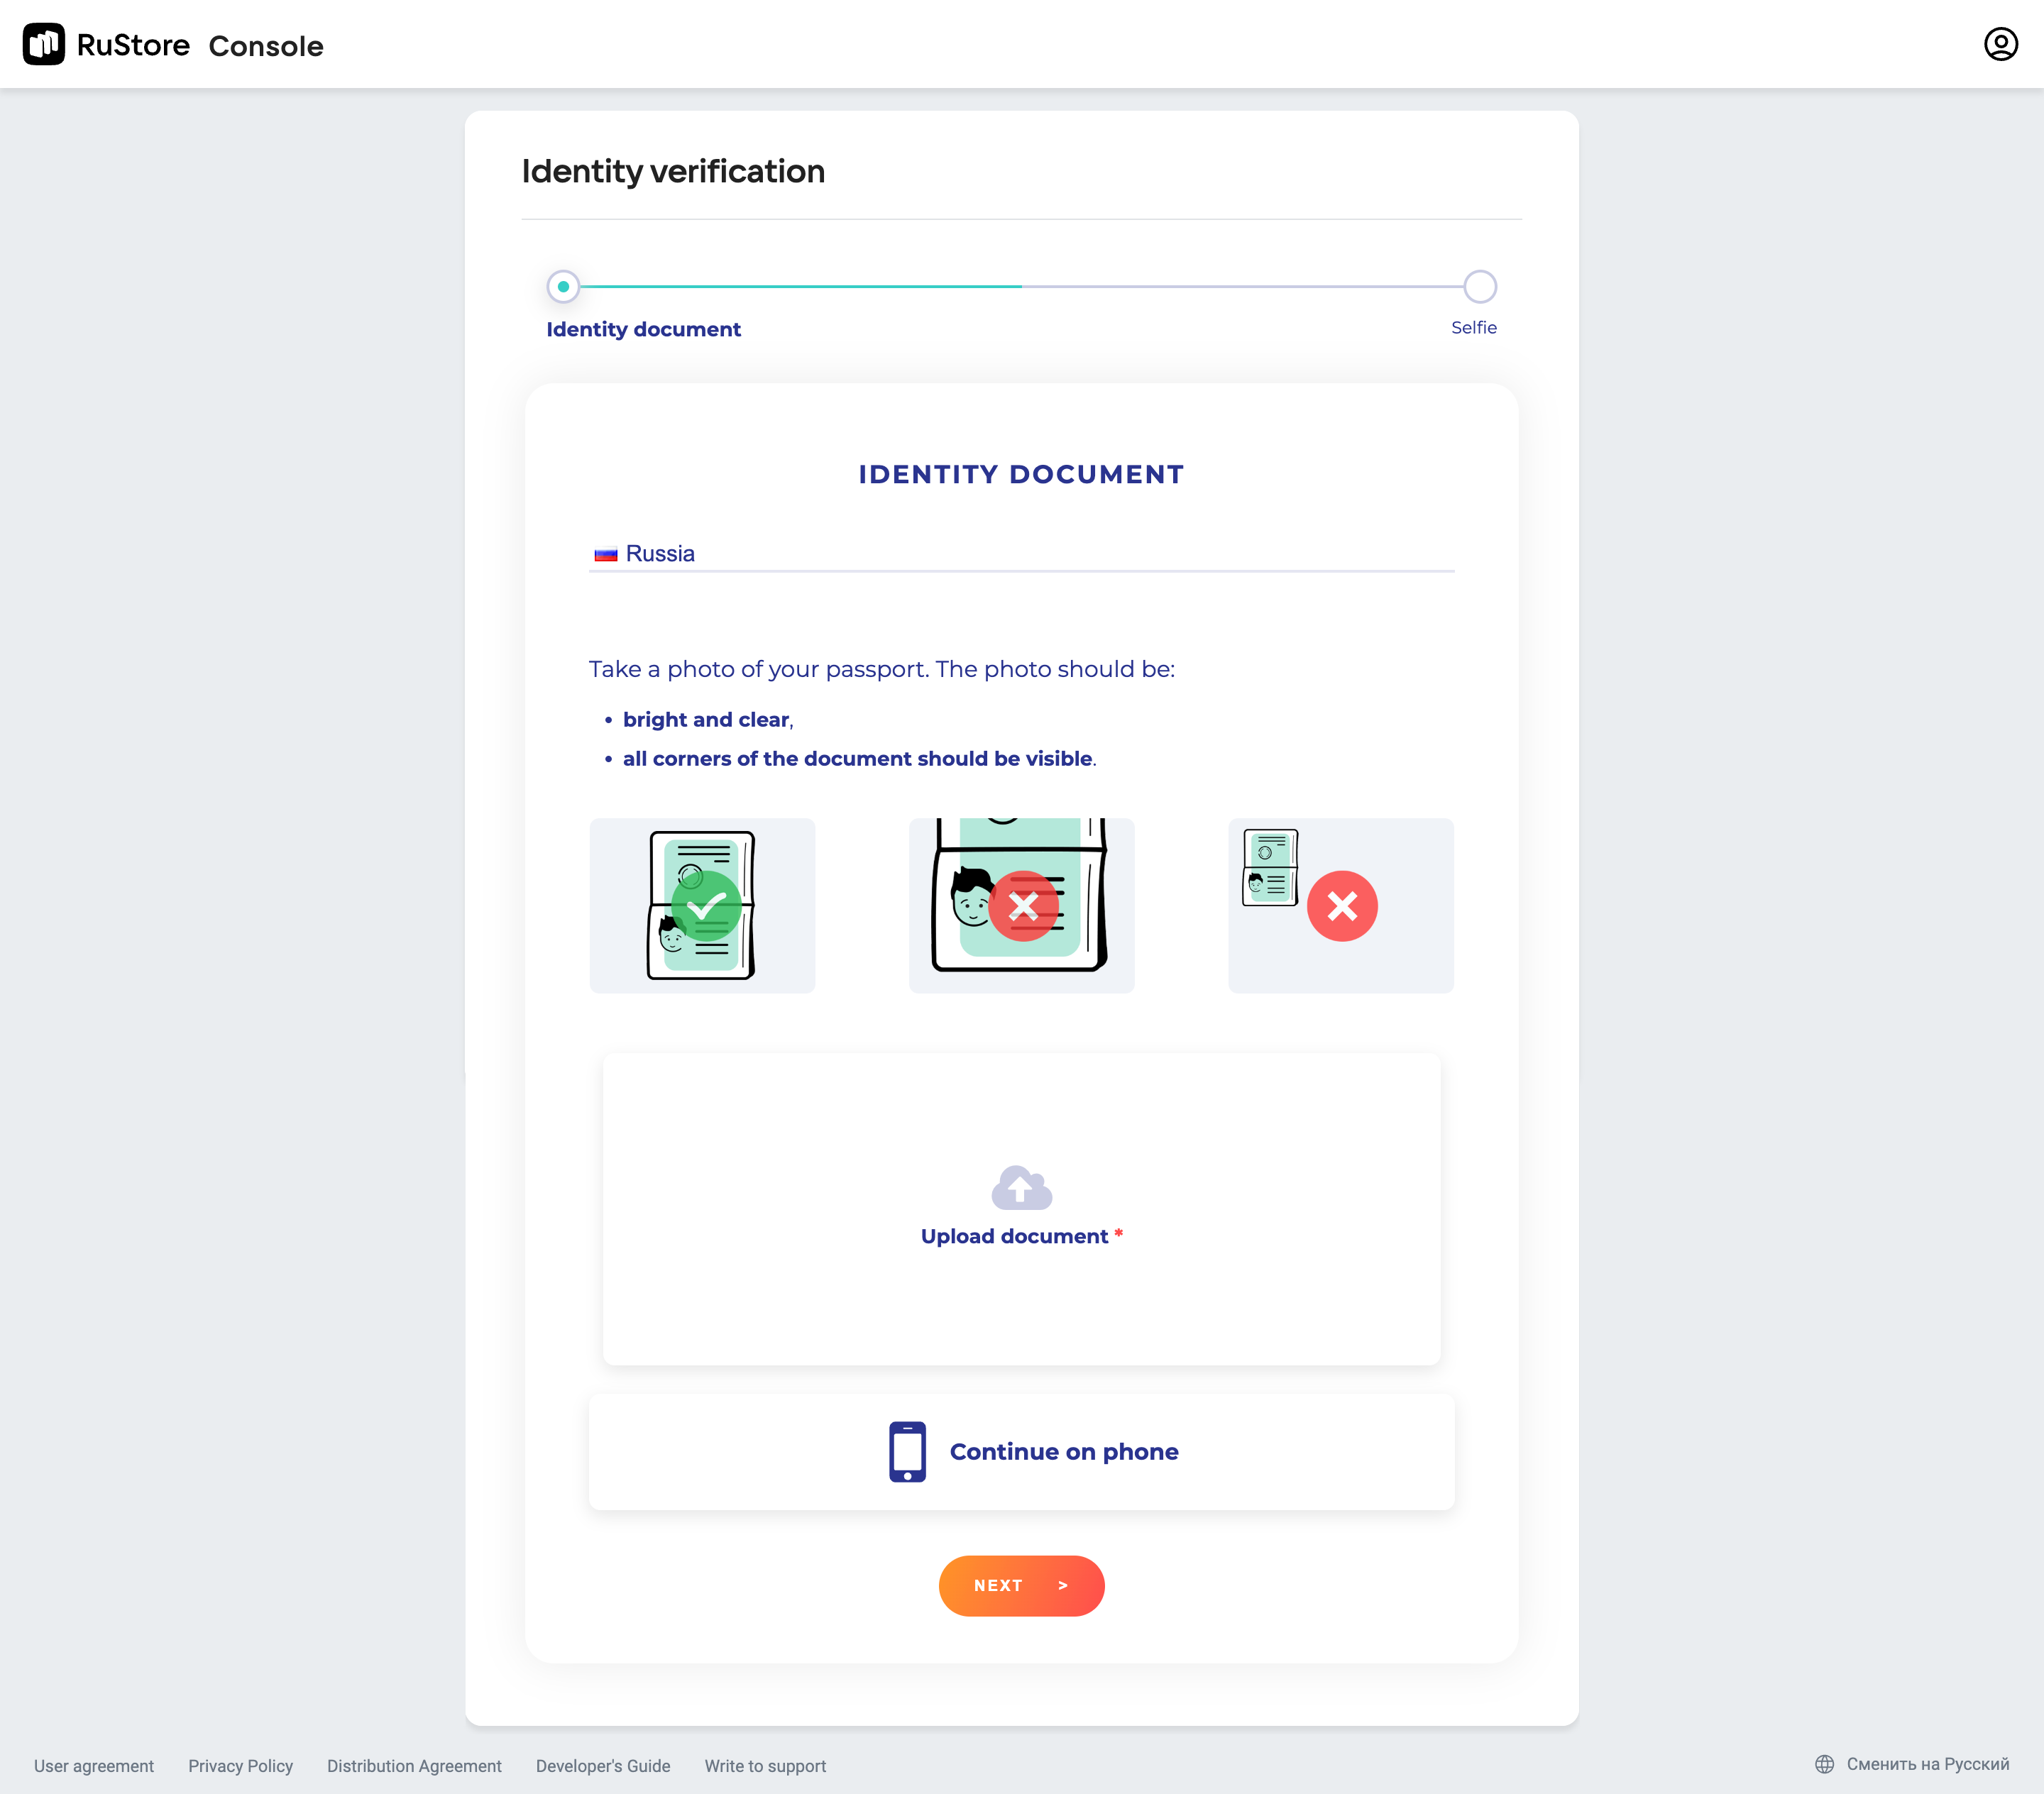Select the Identity document step circle

pos(563,287)
